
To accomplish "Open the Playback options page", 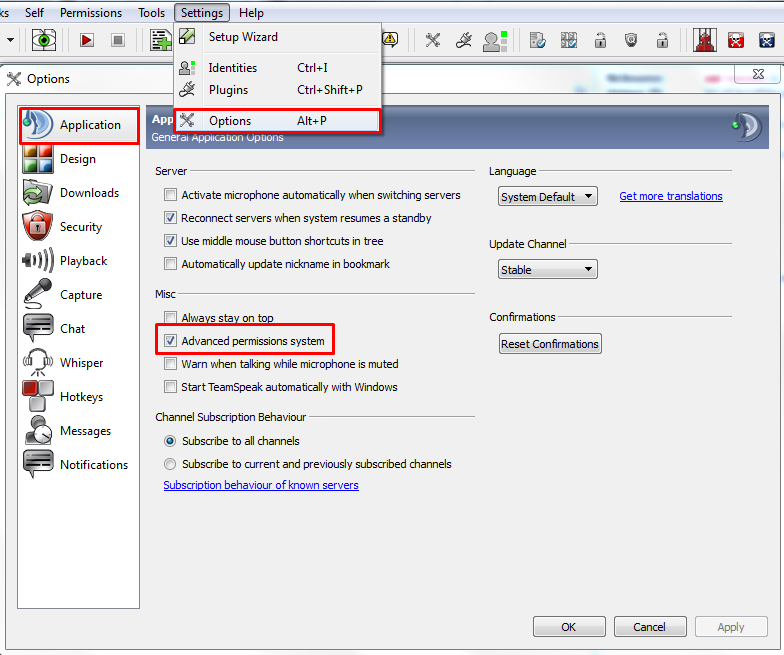I will (79, 261).
